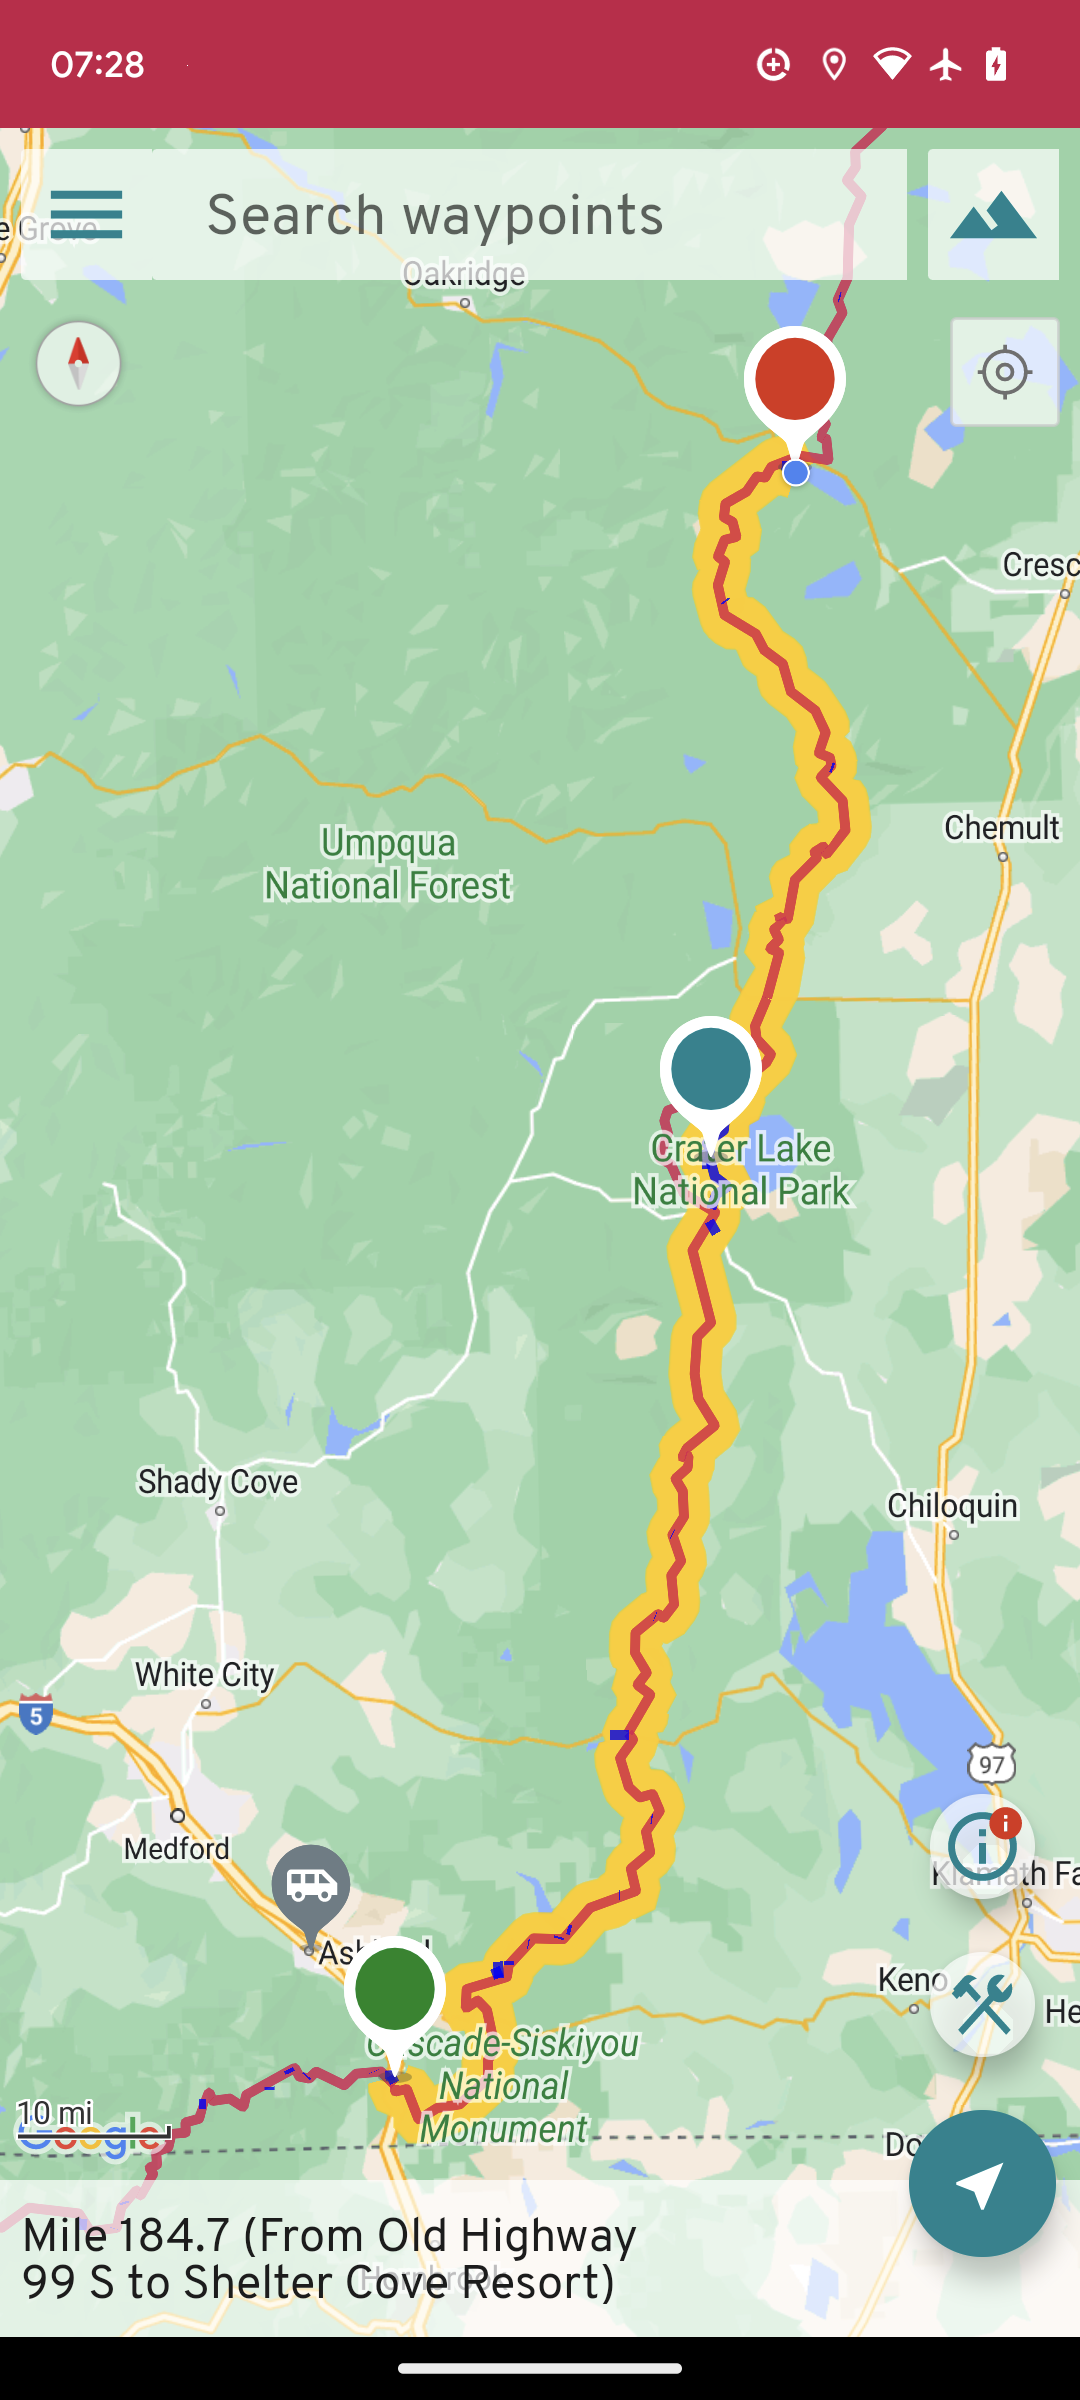Open the hamburger navigation menu
The image size is (1080, 2400).
click(x=86, y=214)
